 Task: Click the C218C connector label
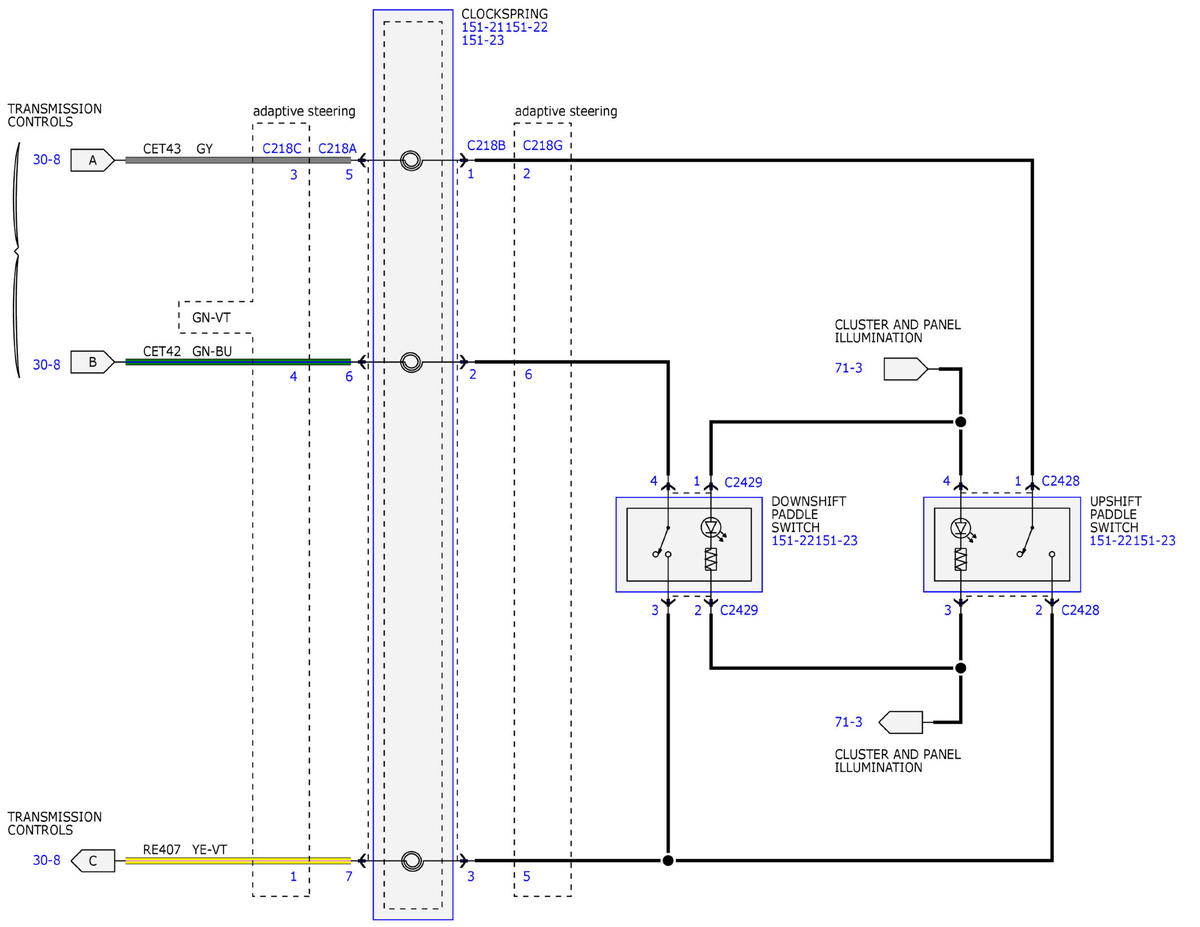click(281, 149)
